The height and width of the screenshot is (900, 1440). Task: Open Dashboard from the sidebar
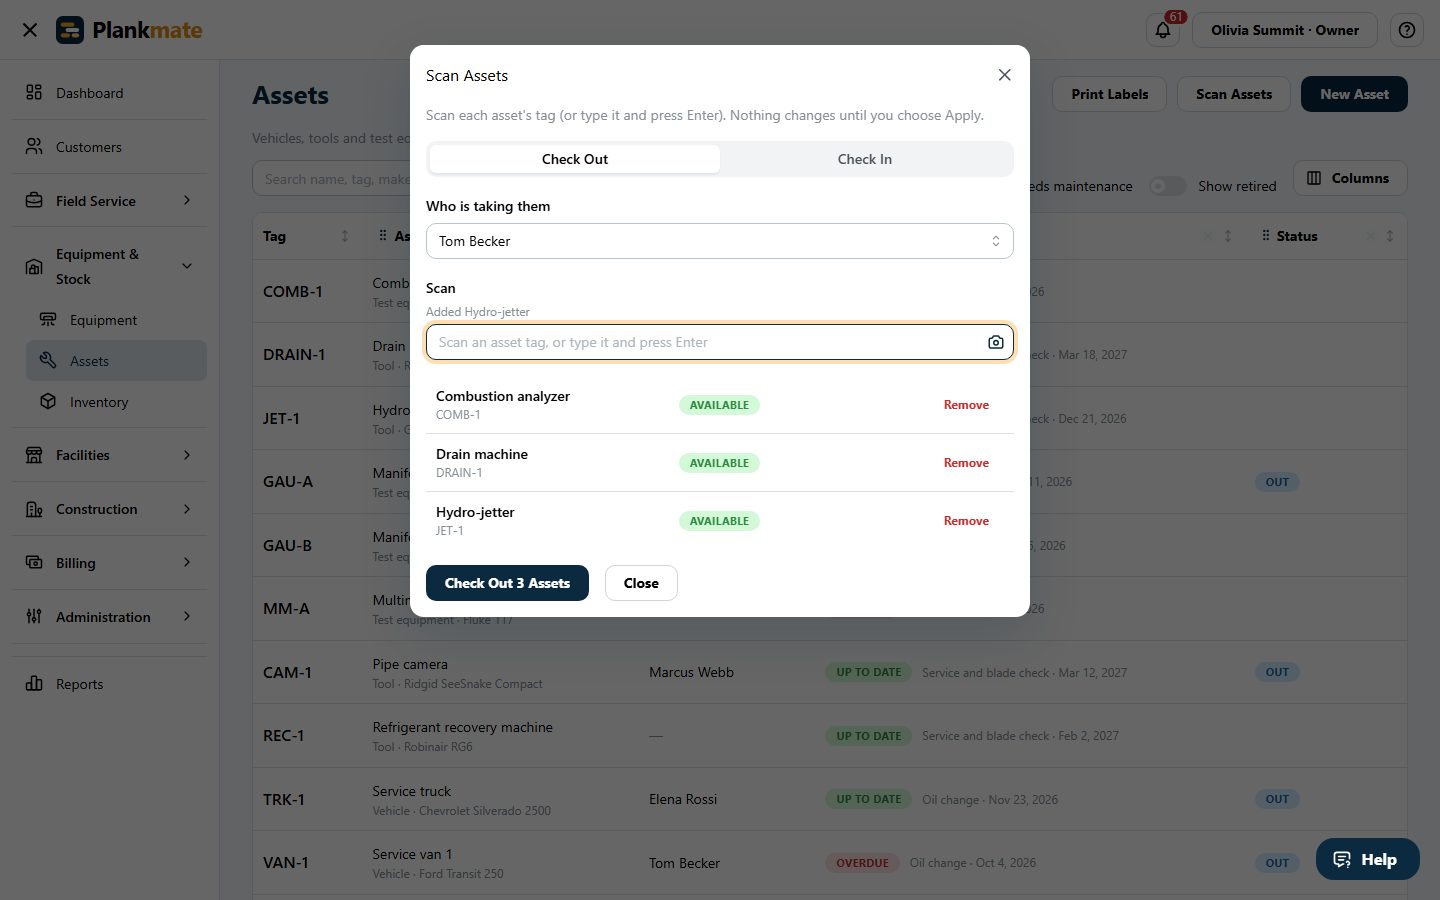(x=109, y=93)
